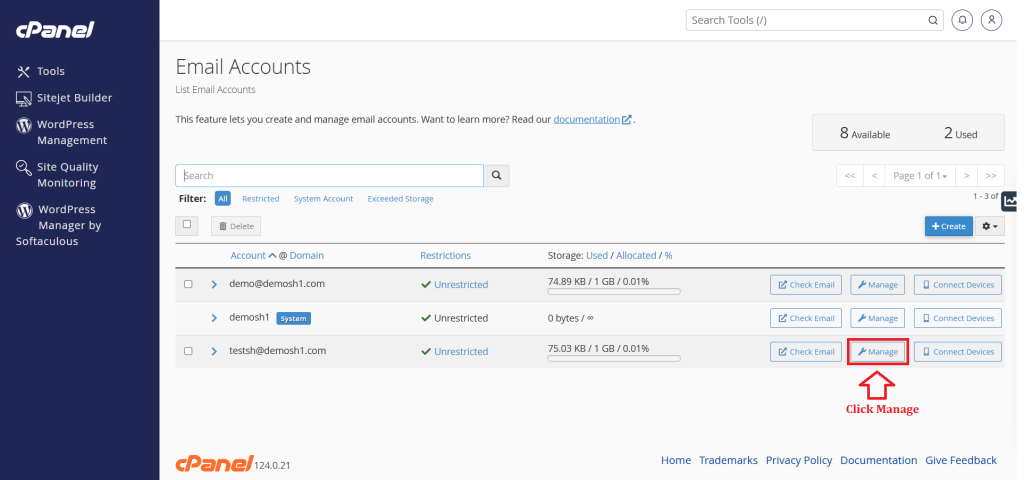Sort by storage Used header

coord(597,255)
